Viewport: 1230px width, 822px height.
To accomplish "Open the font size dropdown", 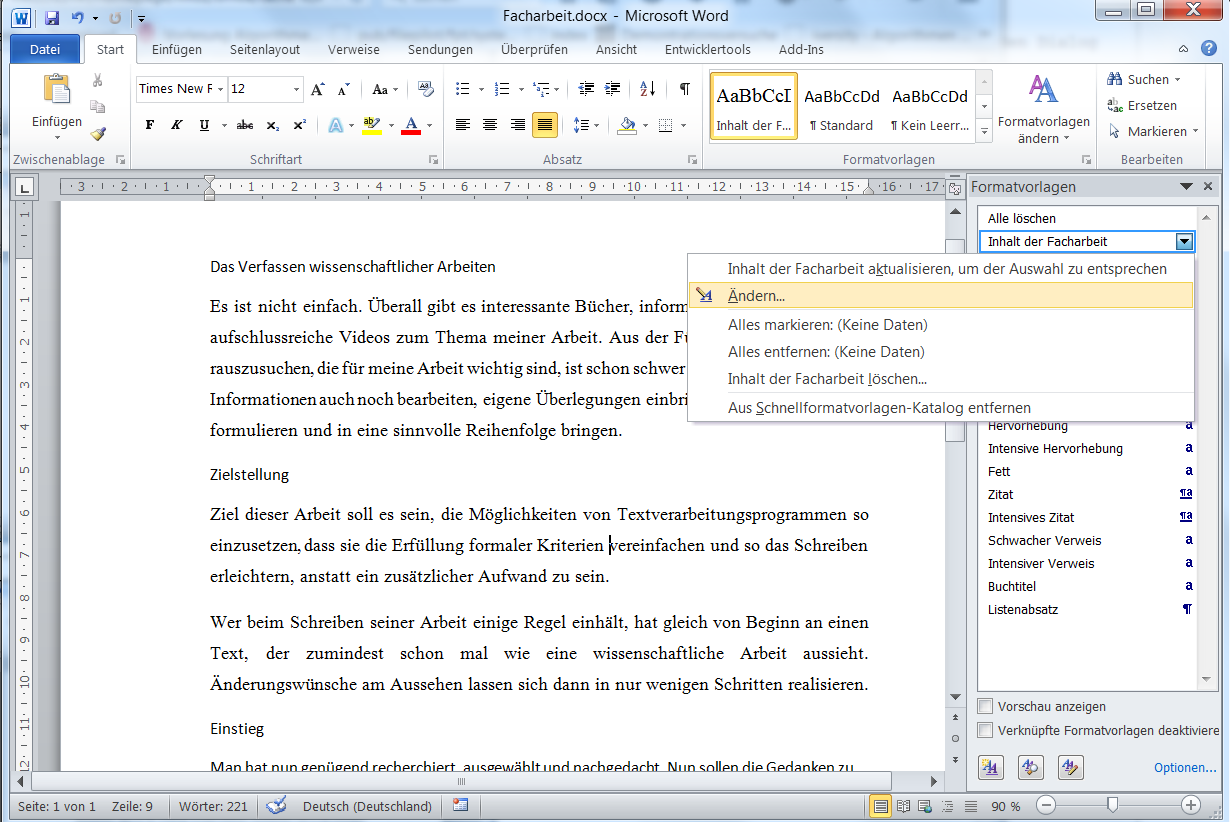I will click(297, 89).
